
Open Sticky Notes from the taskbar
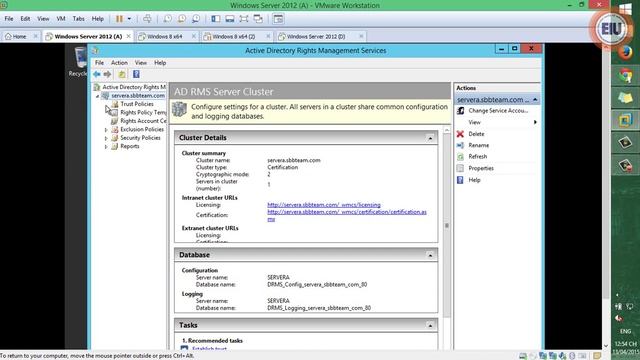click(x=625, y=98)
